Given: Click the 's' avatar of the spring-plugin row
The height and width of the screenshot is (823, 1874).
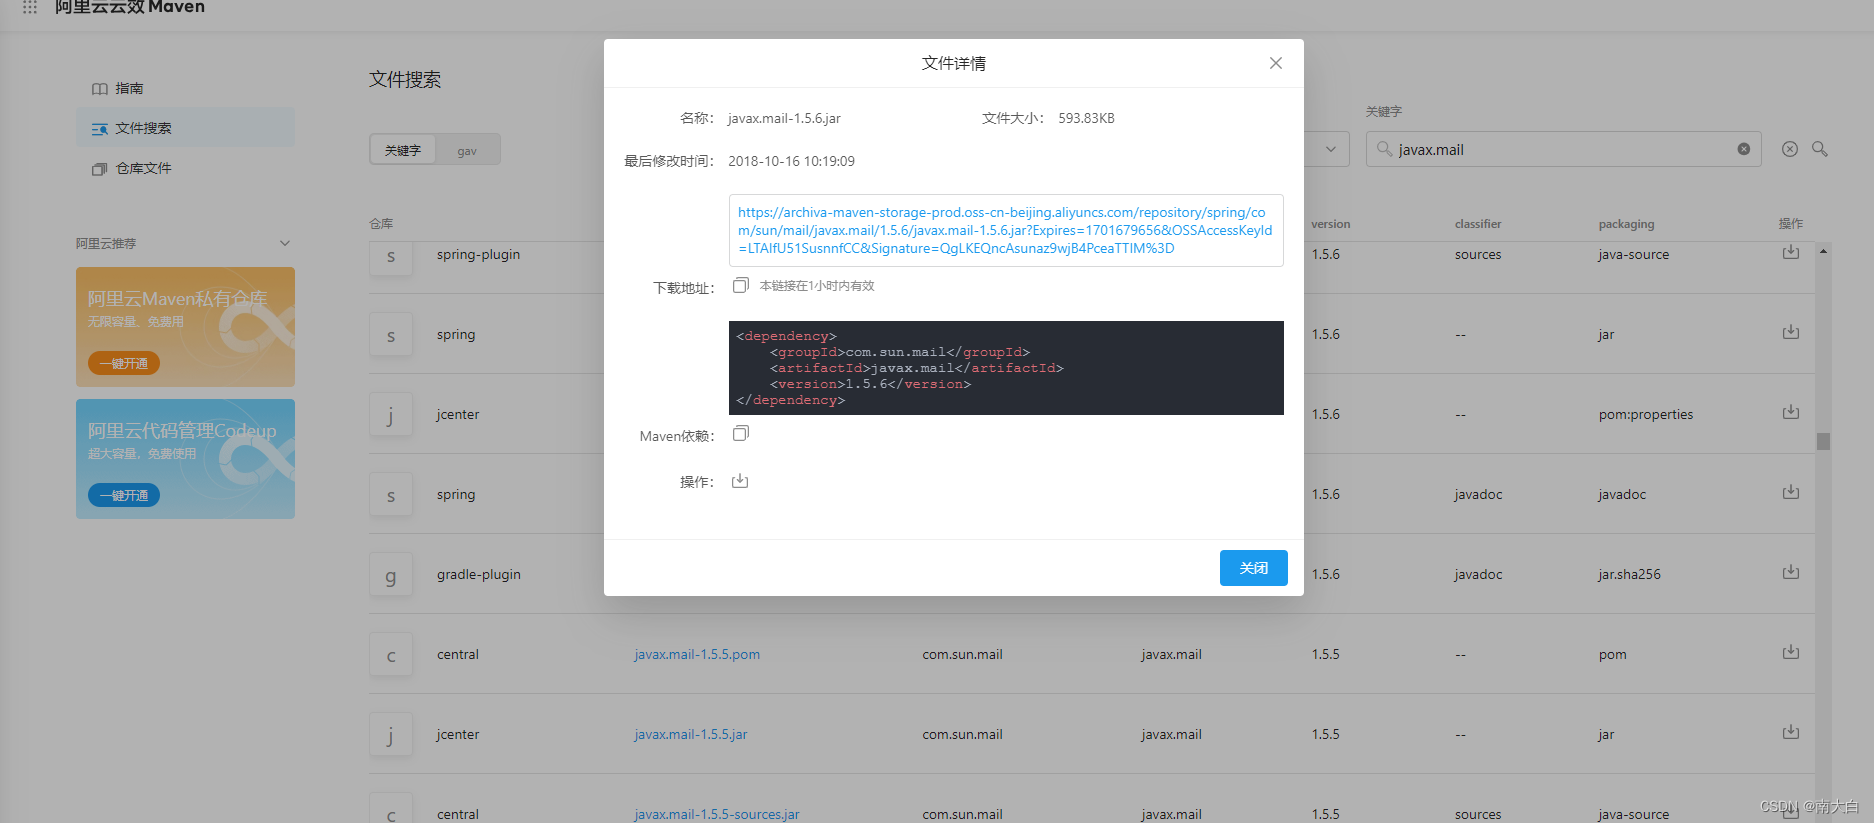Looking at the screenshot, I should [391, 257].
